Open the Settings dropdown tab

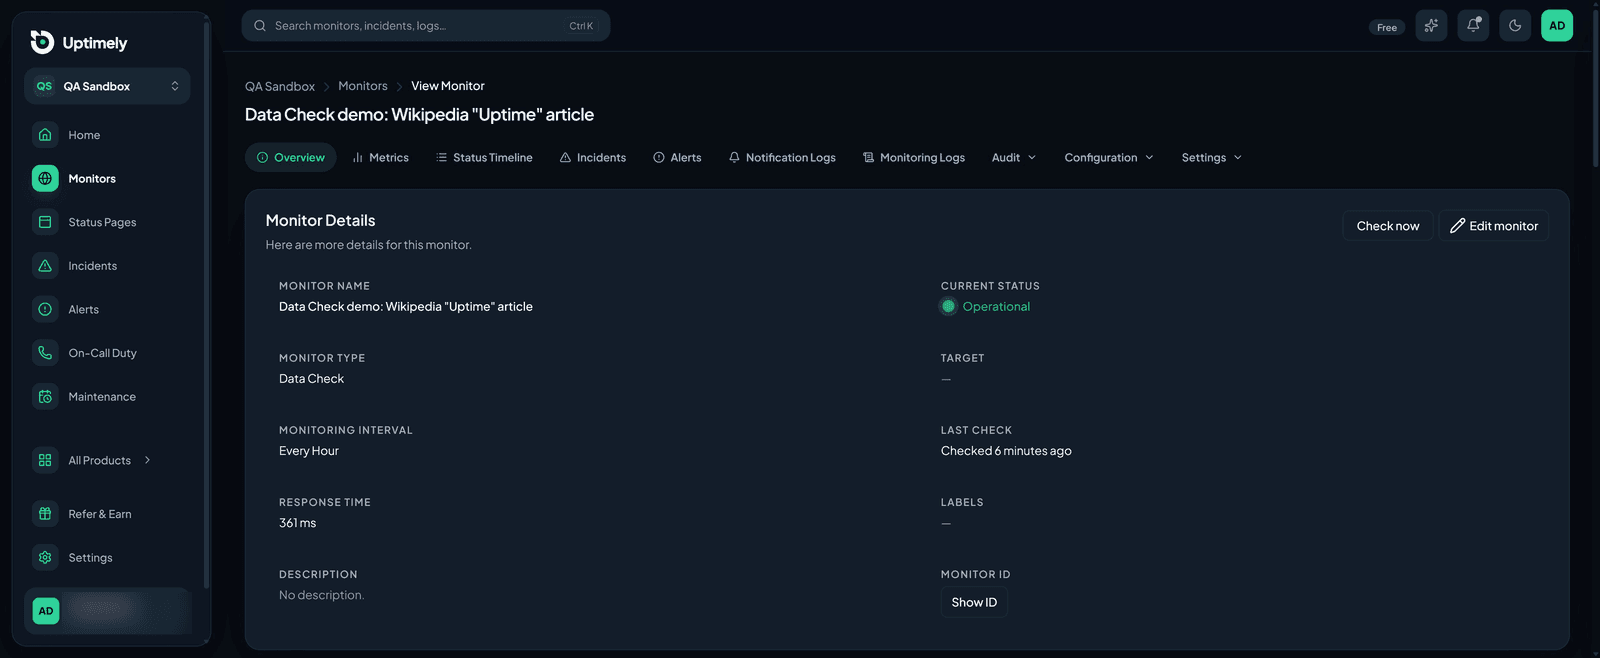pos(1212,158)
